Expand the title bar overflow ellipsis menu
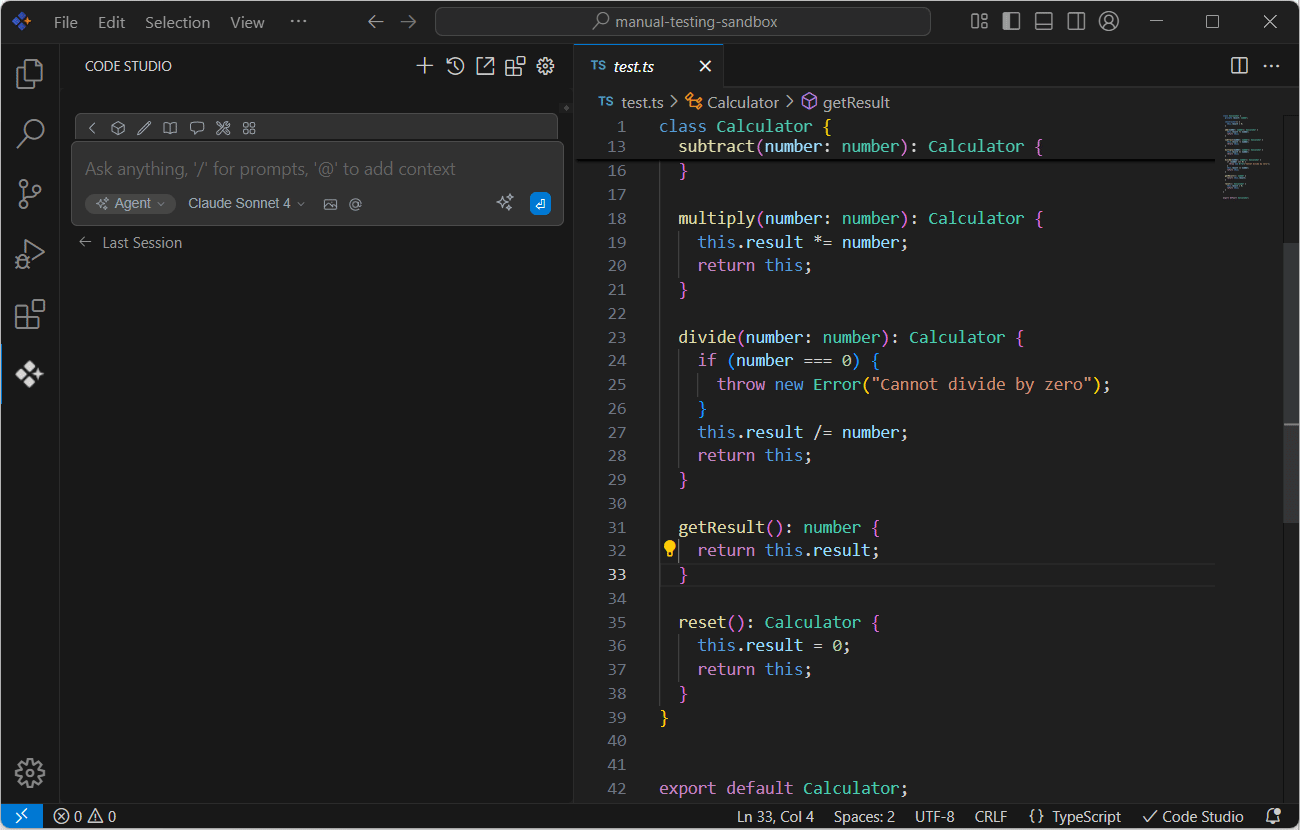 click(298, 22)
